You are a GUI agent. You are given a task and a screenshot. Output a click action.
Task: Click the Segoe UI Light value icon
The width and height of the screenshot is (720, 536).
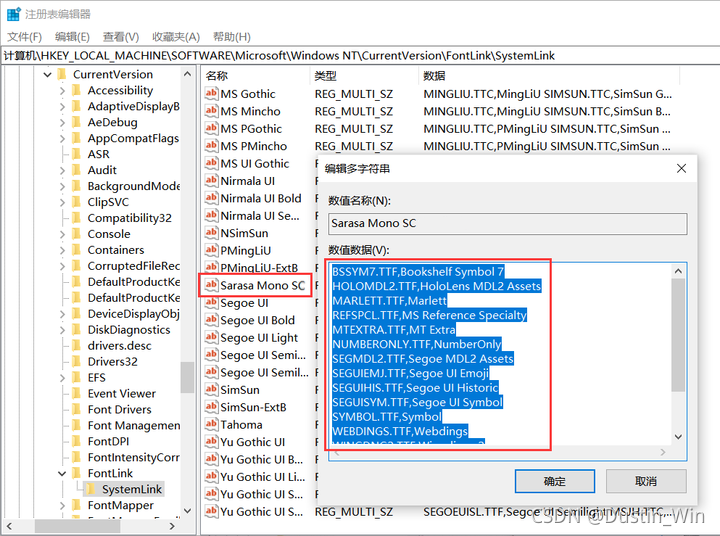click(211, 338)
